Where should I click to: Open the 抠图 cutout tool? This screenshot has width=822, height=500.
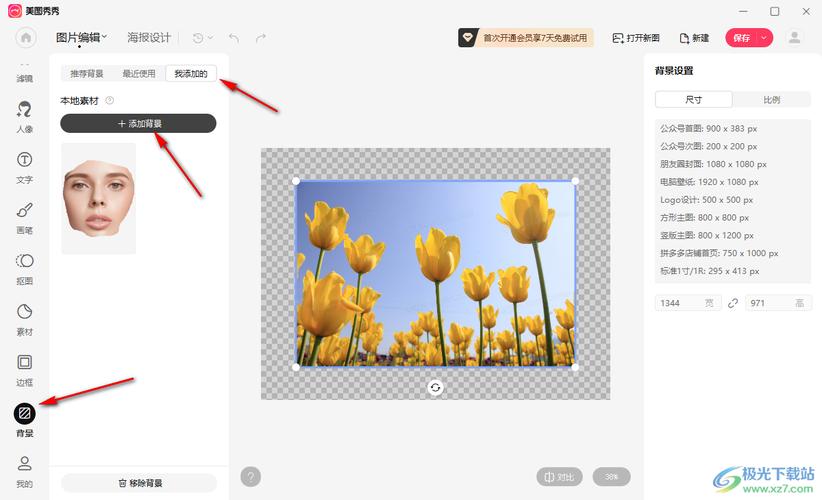point(25,268)
